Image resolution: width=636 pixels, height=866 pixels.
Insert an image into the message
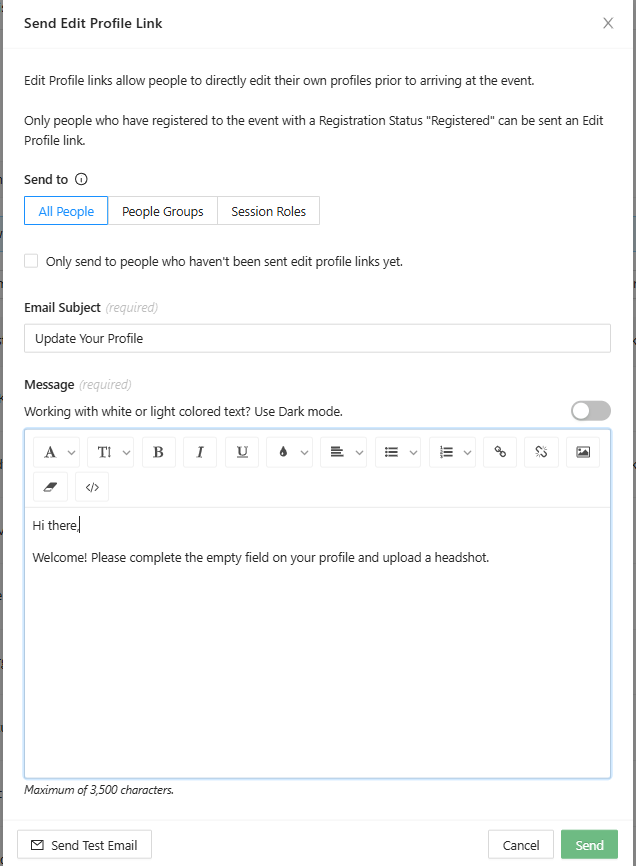click(583, 452)
